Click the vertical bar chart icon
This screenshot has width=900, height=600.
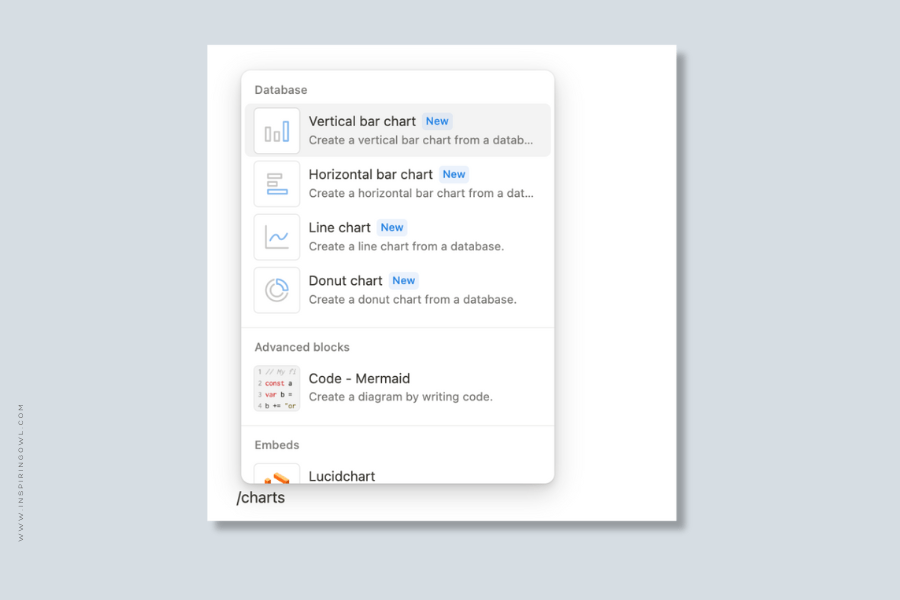point(277,131)
